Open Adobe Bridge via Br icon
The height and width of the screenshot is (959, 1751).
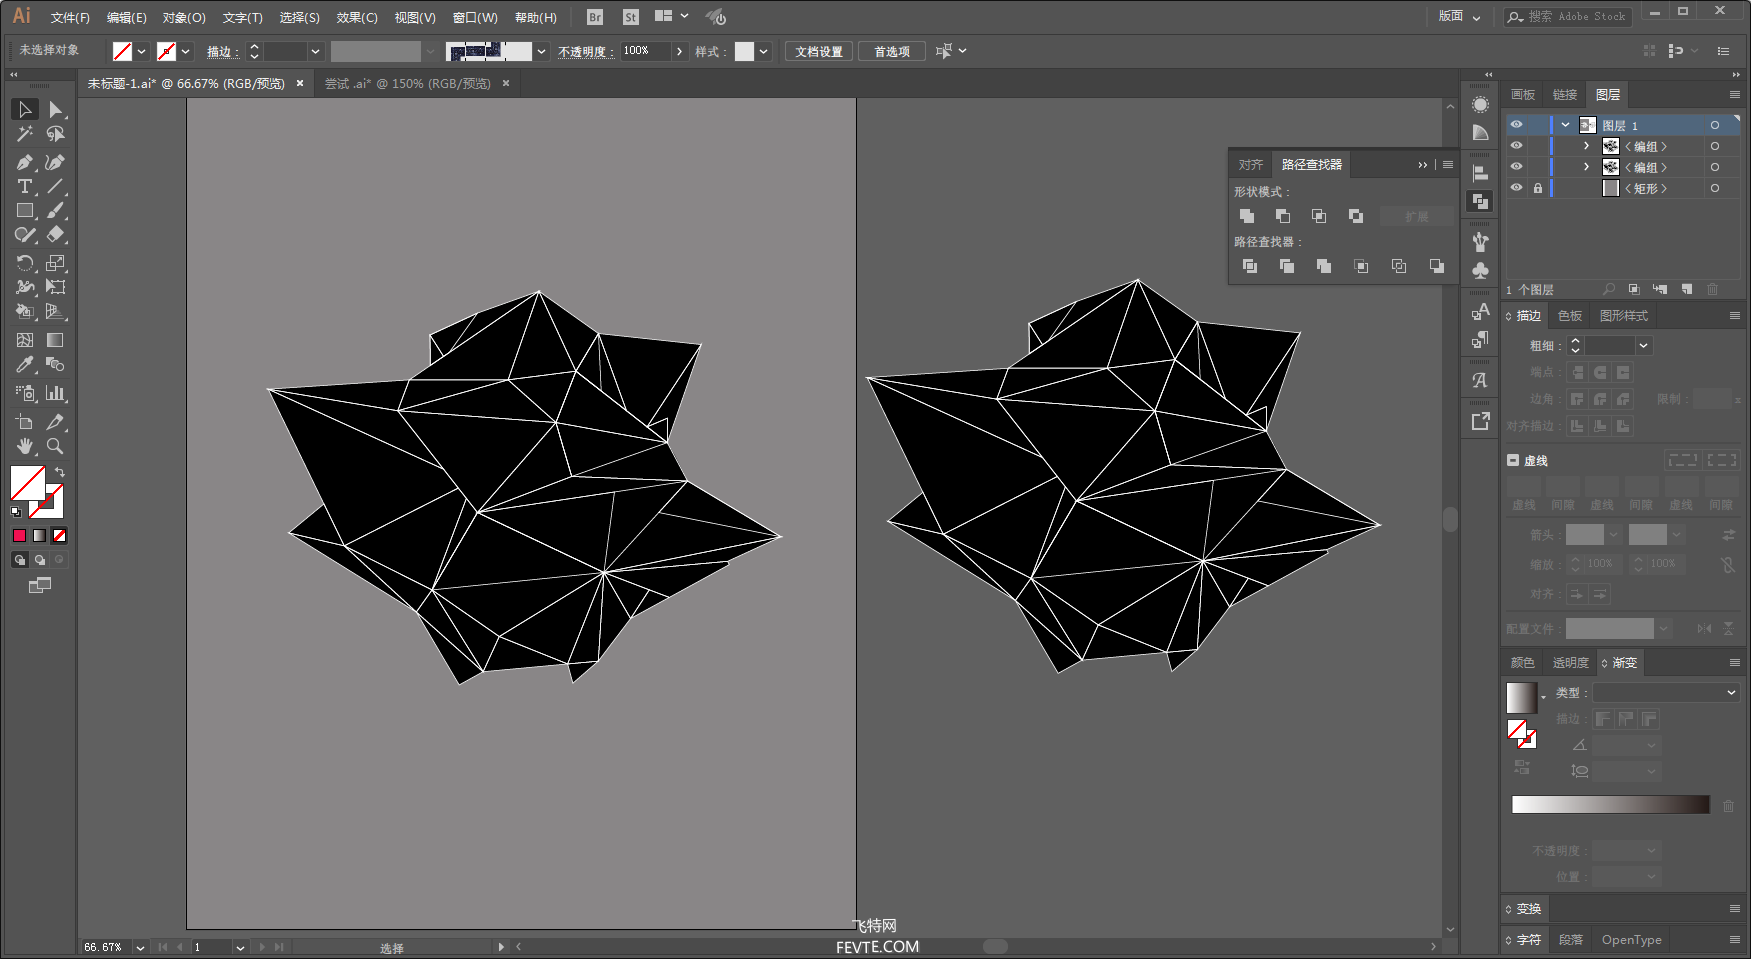click(595, 17)
